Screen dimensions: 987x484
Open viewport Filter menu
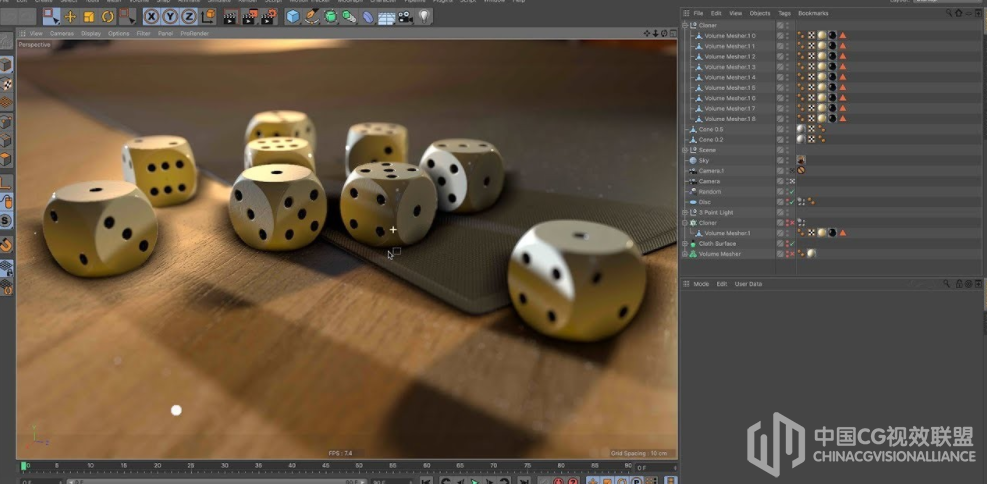coord(144,33)
